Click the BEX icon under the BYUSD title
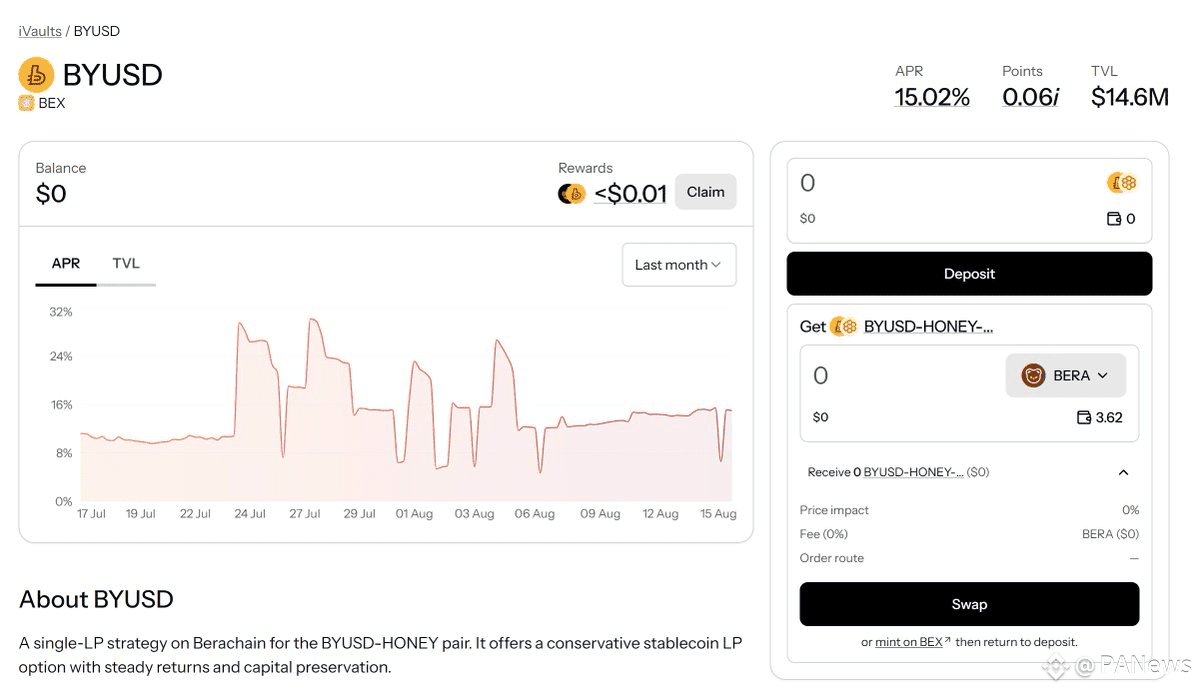 [27, 103]
